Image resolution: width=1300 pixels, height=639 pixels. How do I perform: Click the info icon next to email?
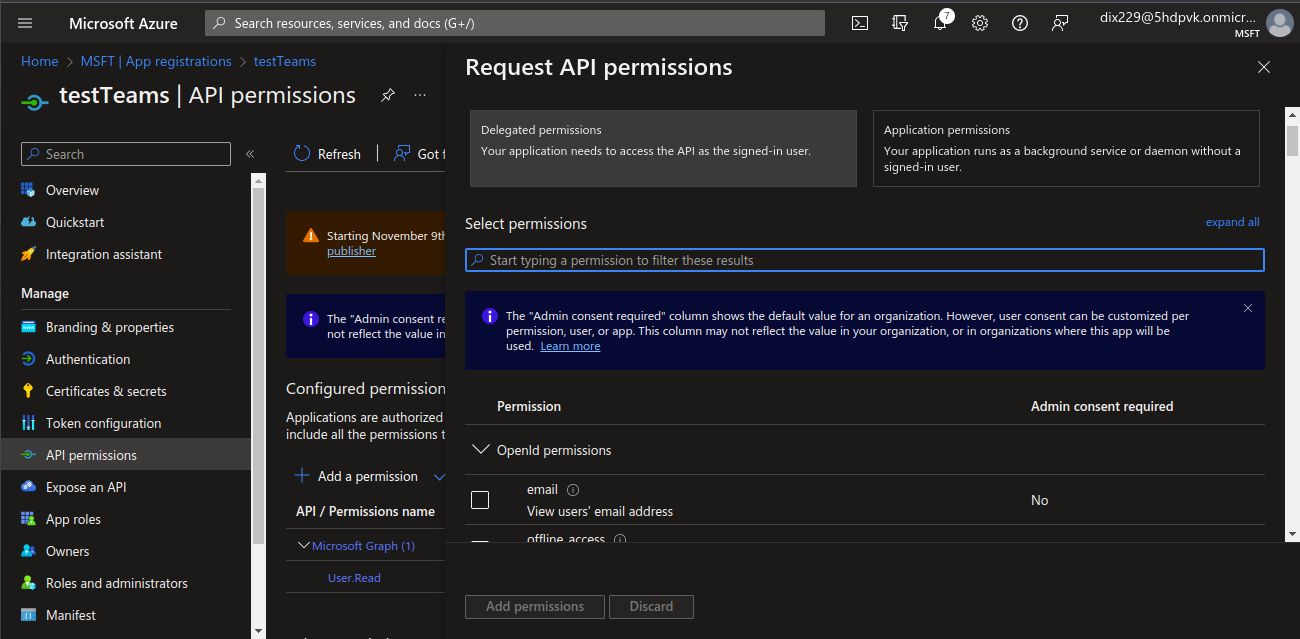(573, 490)
